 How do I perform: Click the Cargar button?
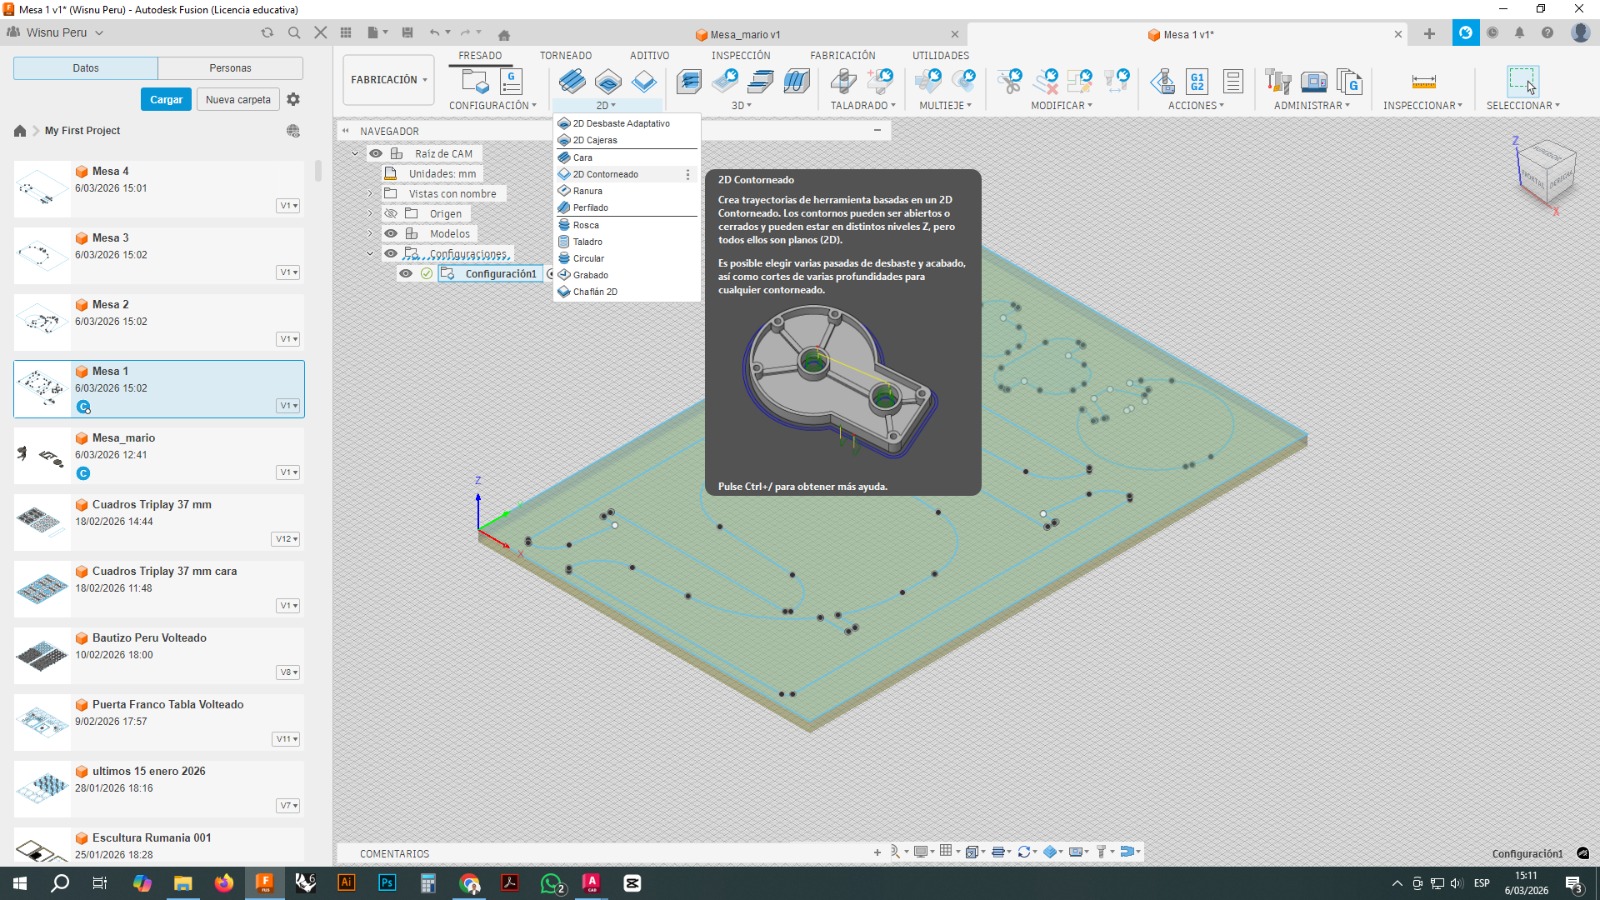pyautogui.click(x=166, y=100)
